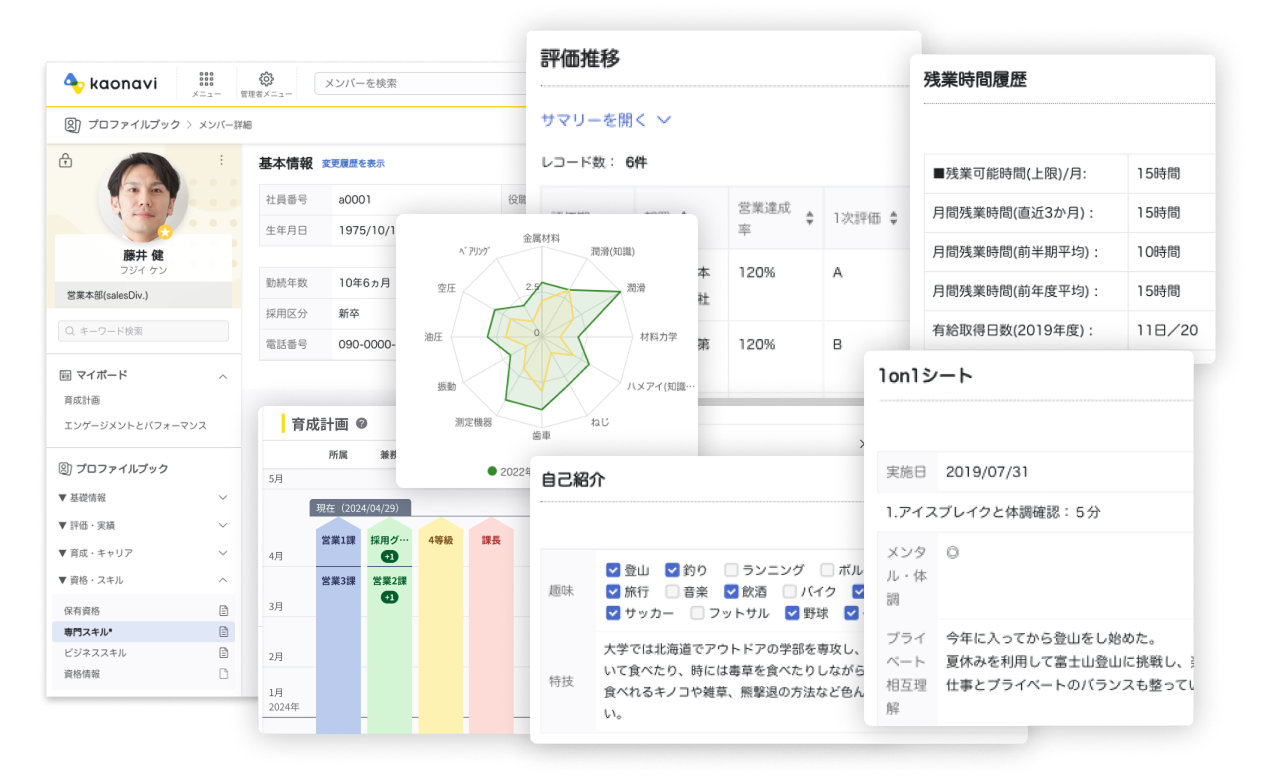This screenshot has width=1280, height=778.
Task: Check the ランニング hobby checkbox
Action: coord(732,570)
